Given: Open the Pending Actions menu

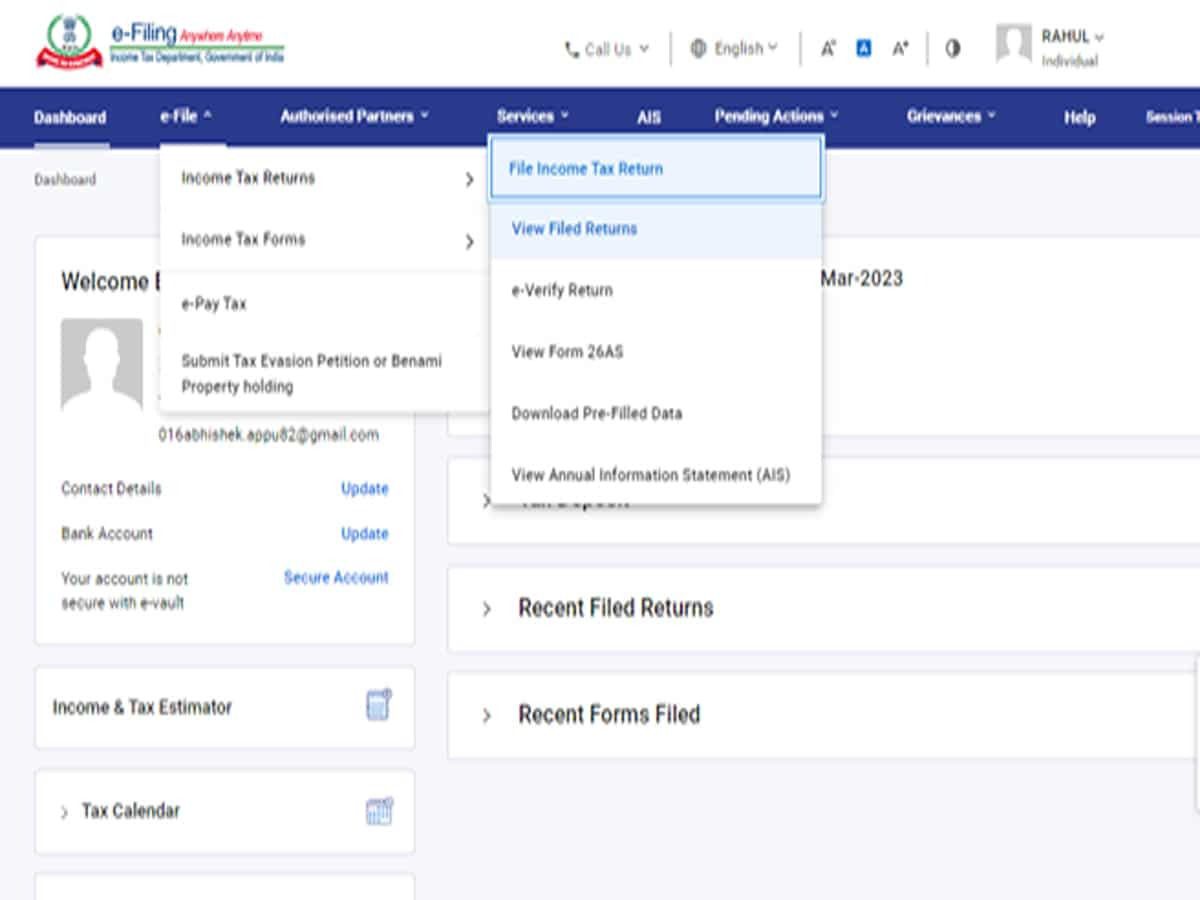Looking at the screenshot, I should click(x=776, y=117).
